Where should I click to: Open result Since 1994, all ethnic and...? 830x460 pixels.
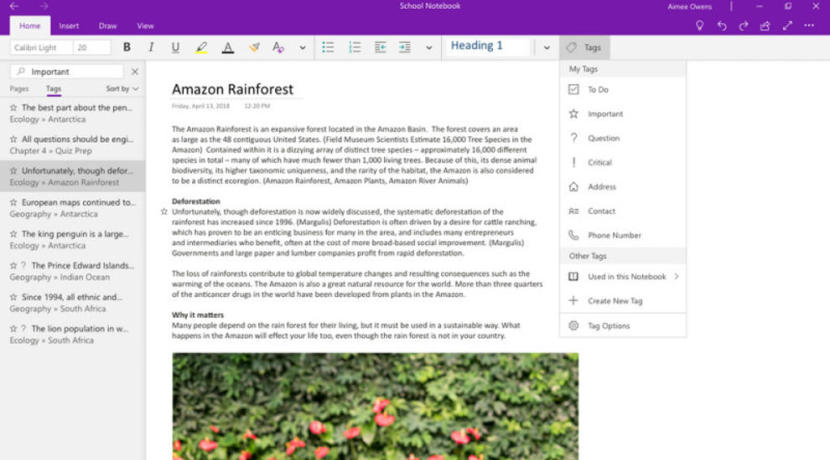pyautogui.click(x=73, y=303)
